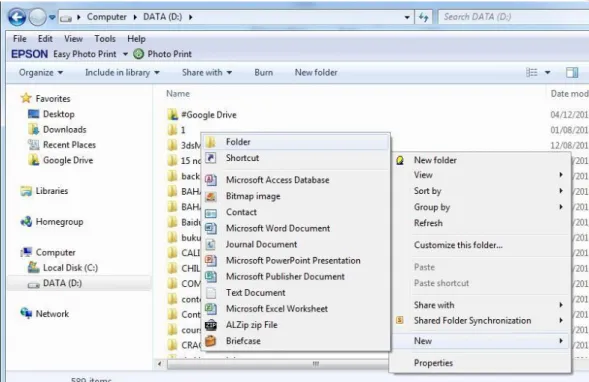
Task: Click Computer in the address path
Action: click(x=107, y=17)
